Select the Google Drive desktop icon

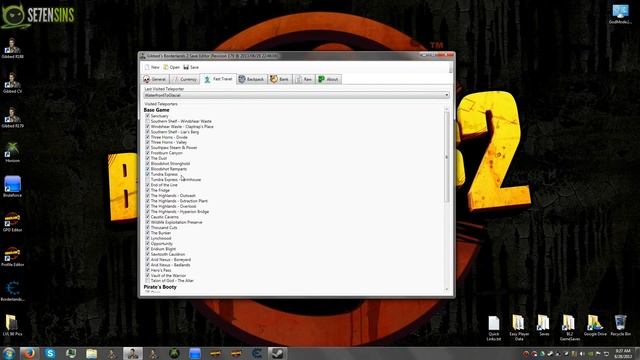tap(595, 325)
